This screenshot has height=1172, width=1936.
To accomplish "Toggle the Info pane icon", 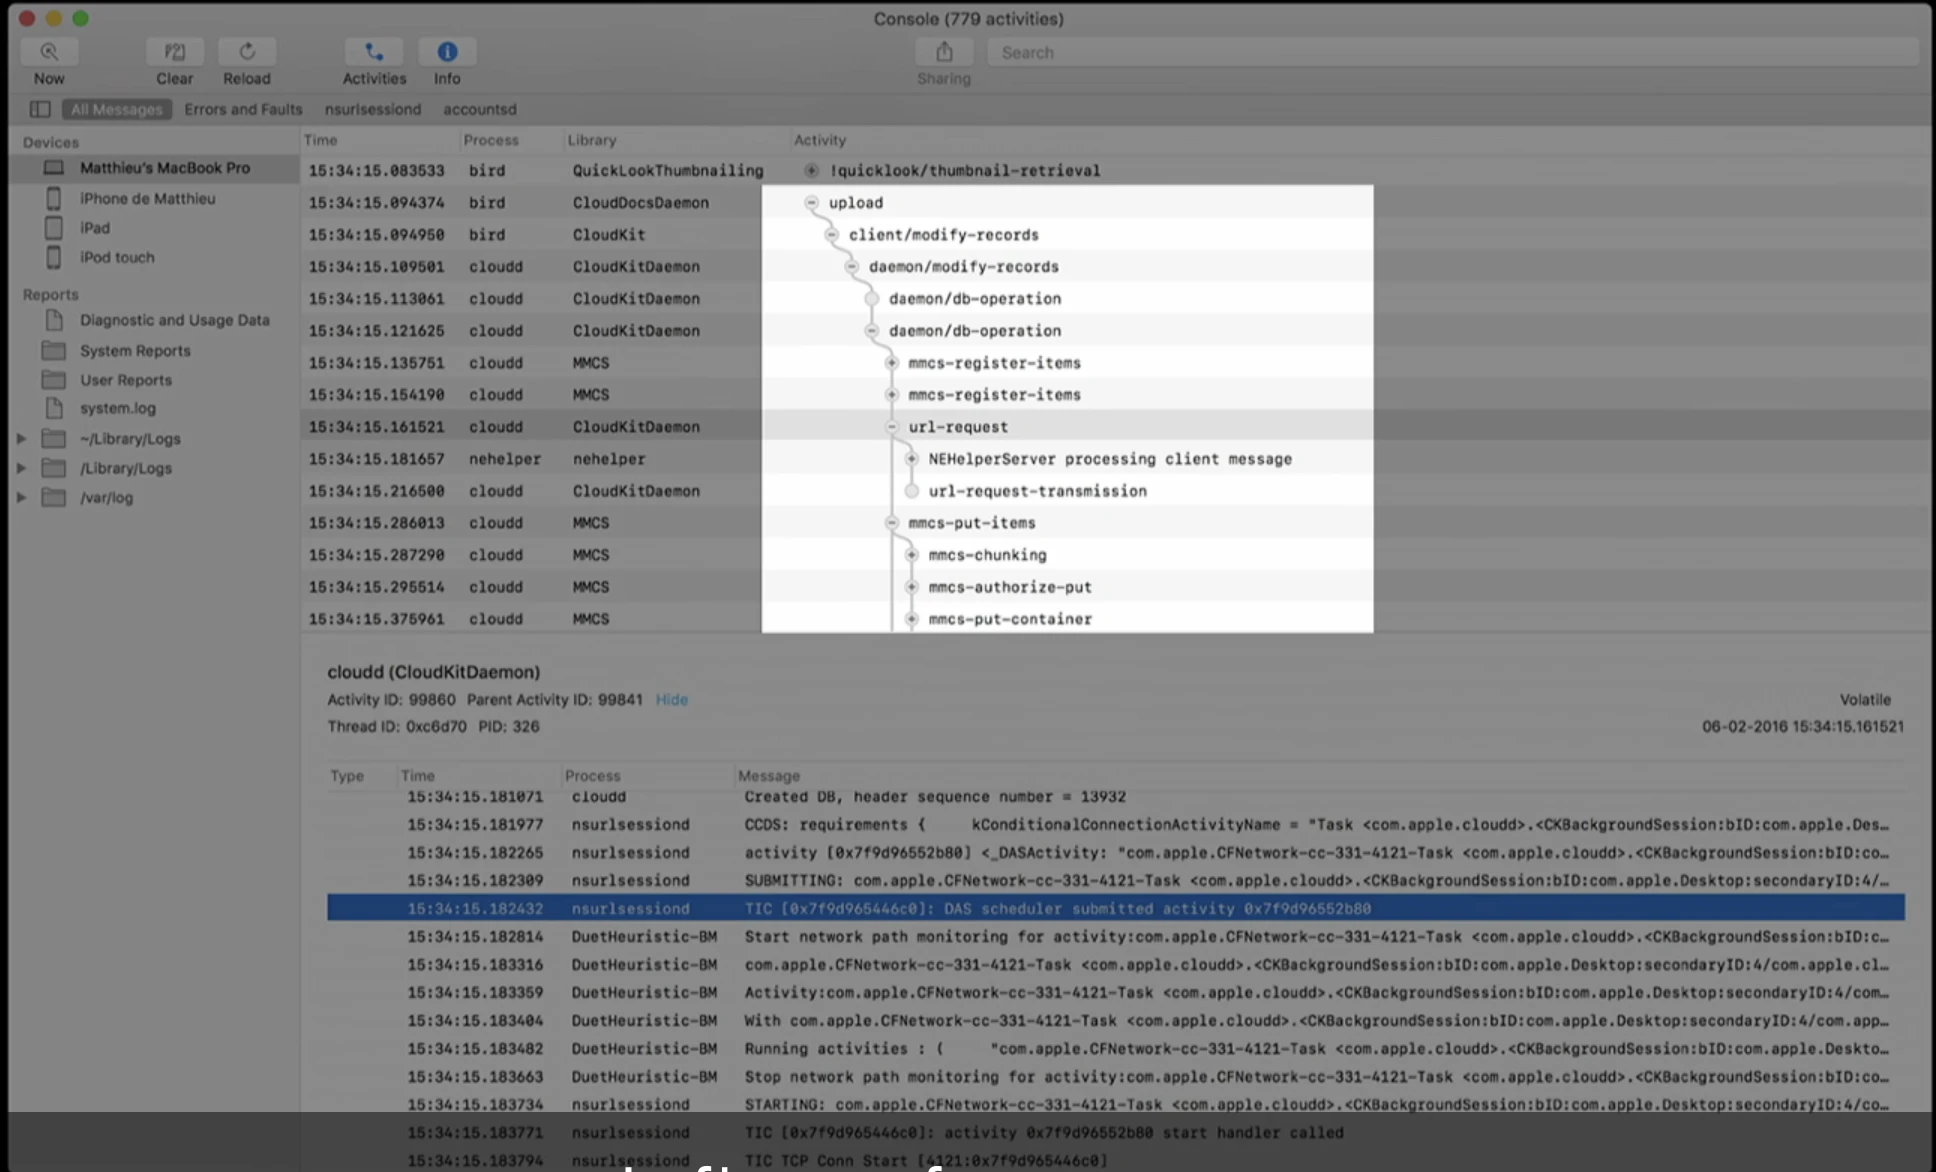I will click(447, 52).
